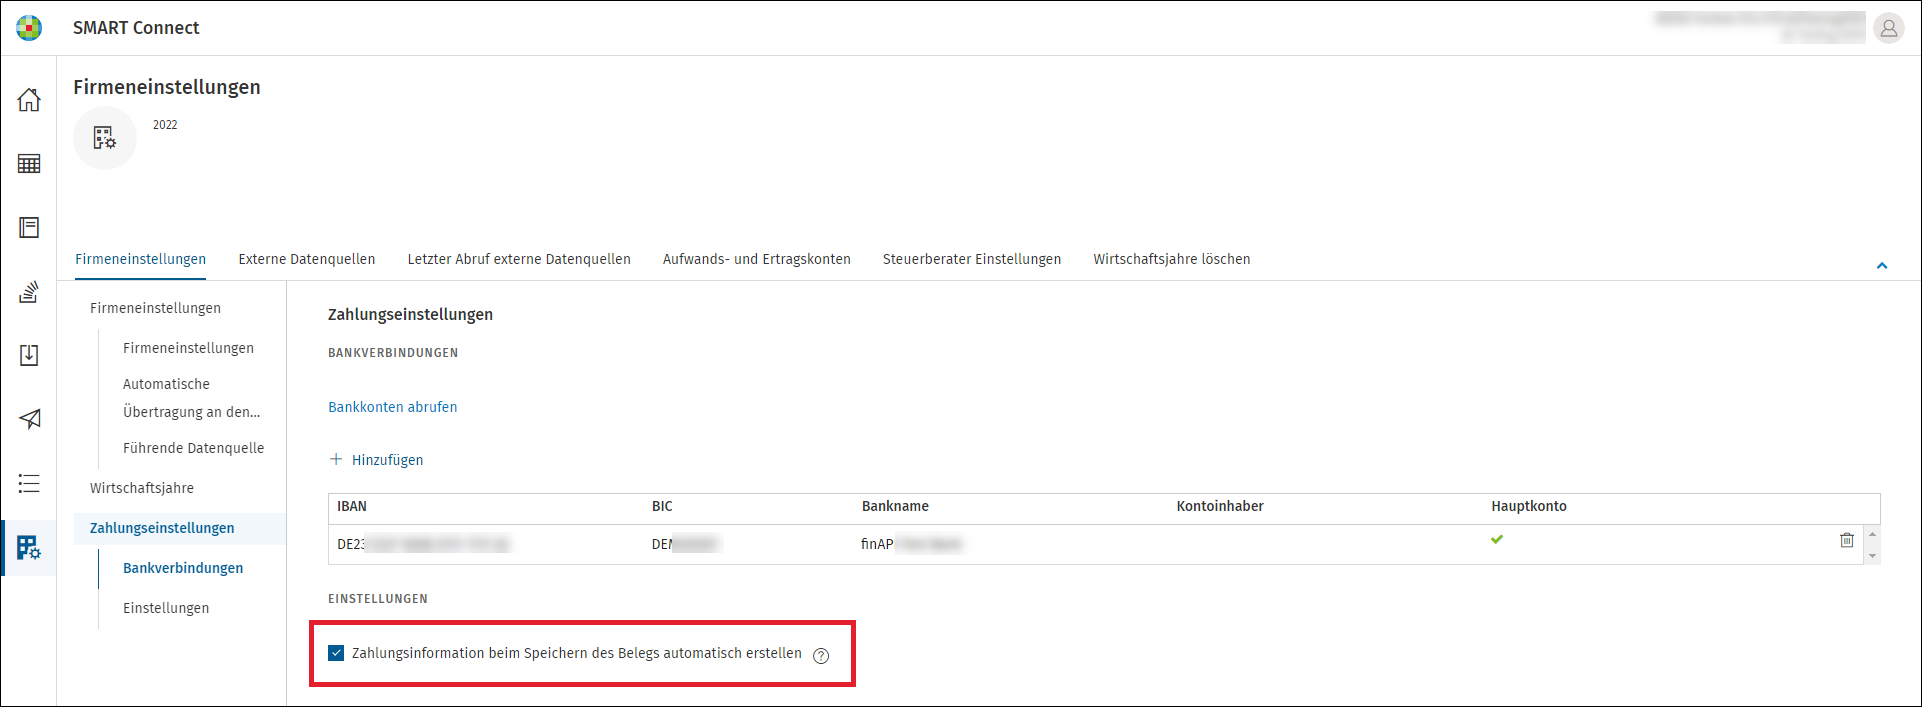Click the 2022 year label
The height and width of the screenshot is (707, 1922).
165,125
